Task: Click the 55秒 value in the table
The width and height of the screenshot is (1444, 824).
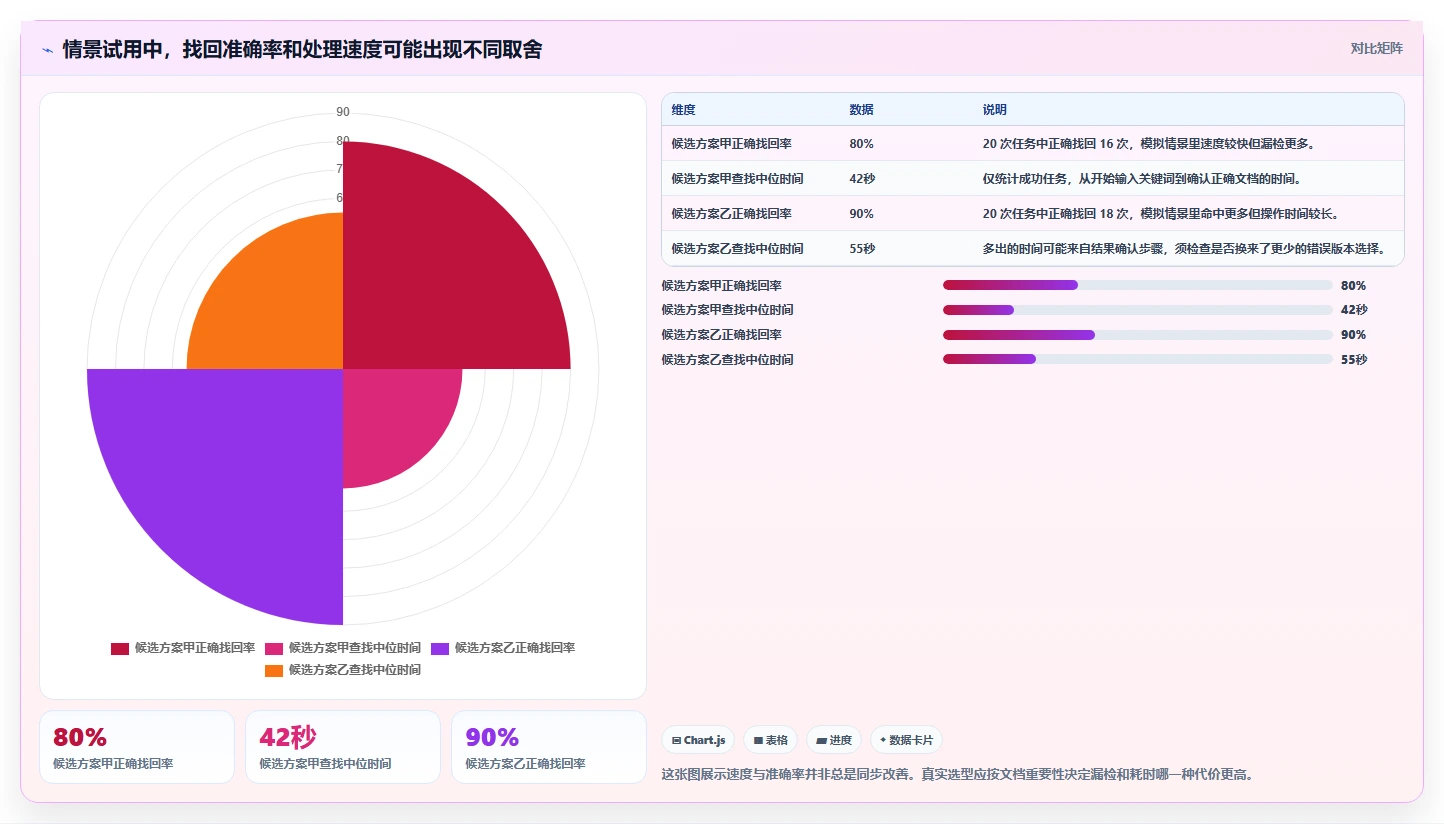Action: [x=862, y=249]
